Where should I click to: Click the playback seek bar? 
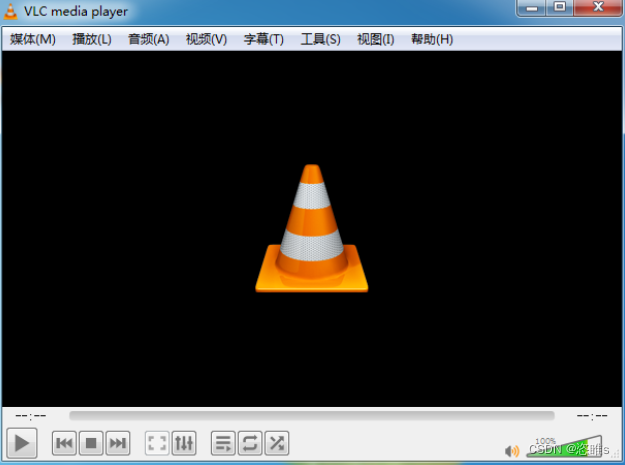pyautogui.click(x=312, y=416)
